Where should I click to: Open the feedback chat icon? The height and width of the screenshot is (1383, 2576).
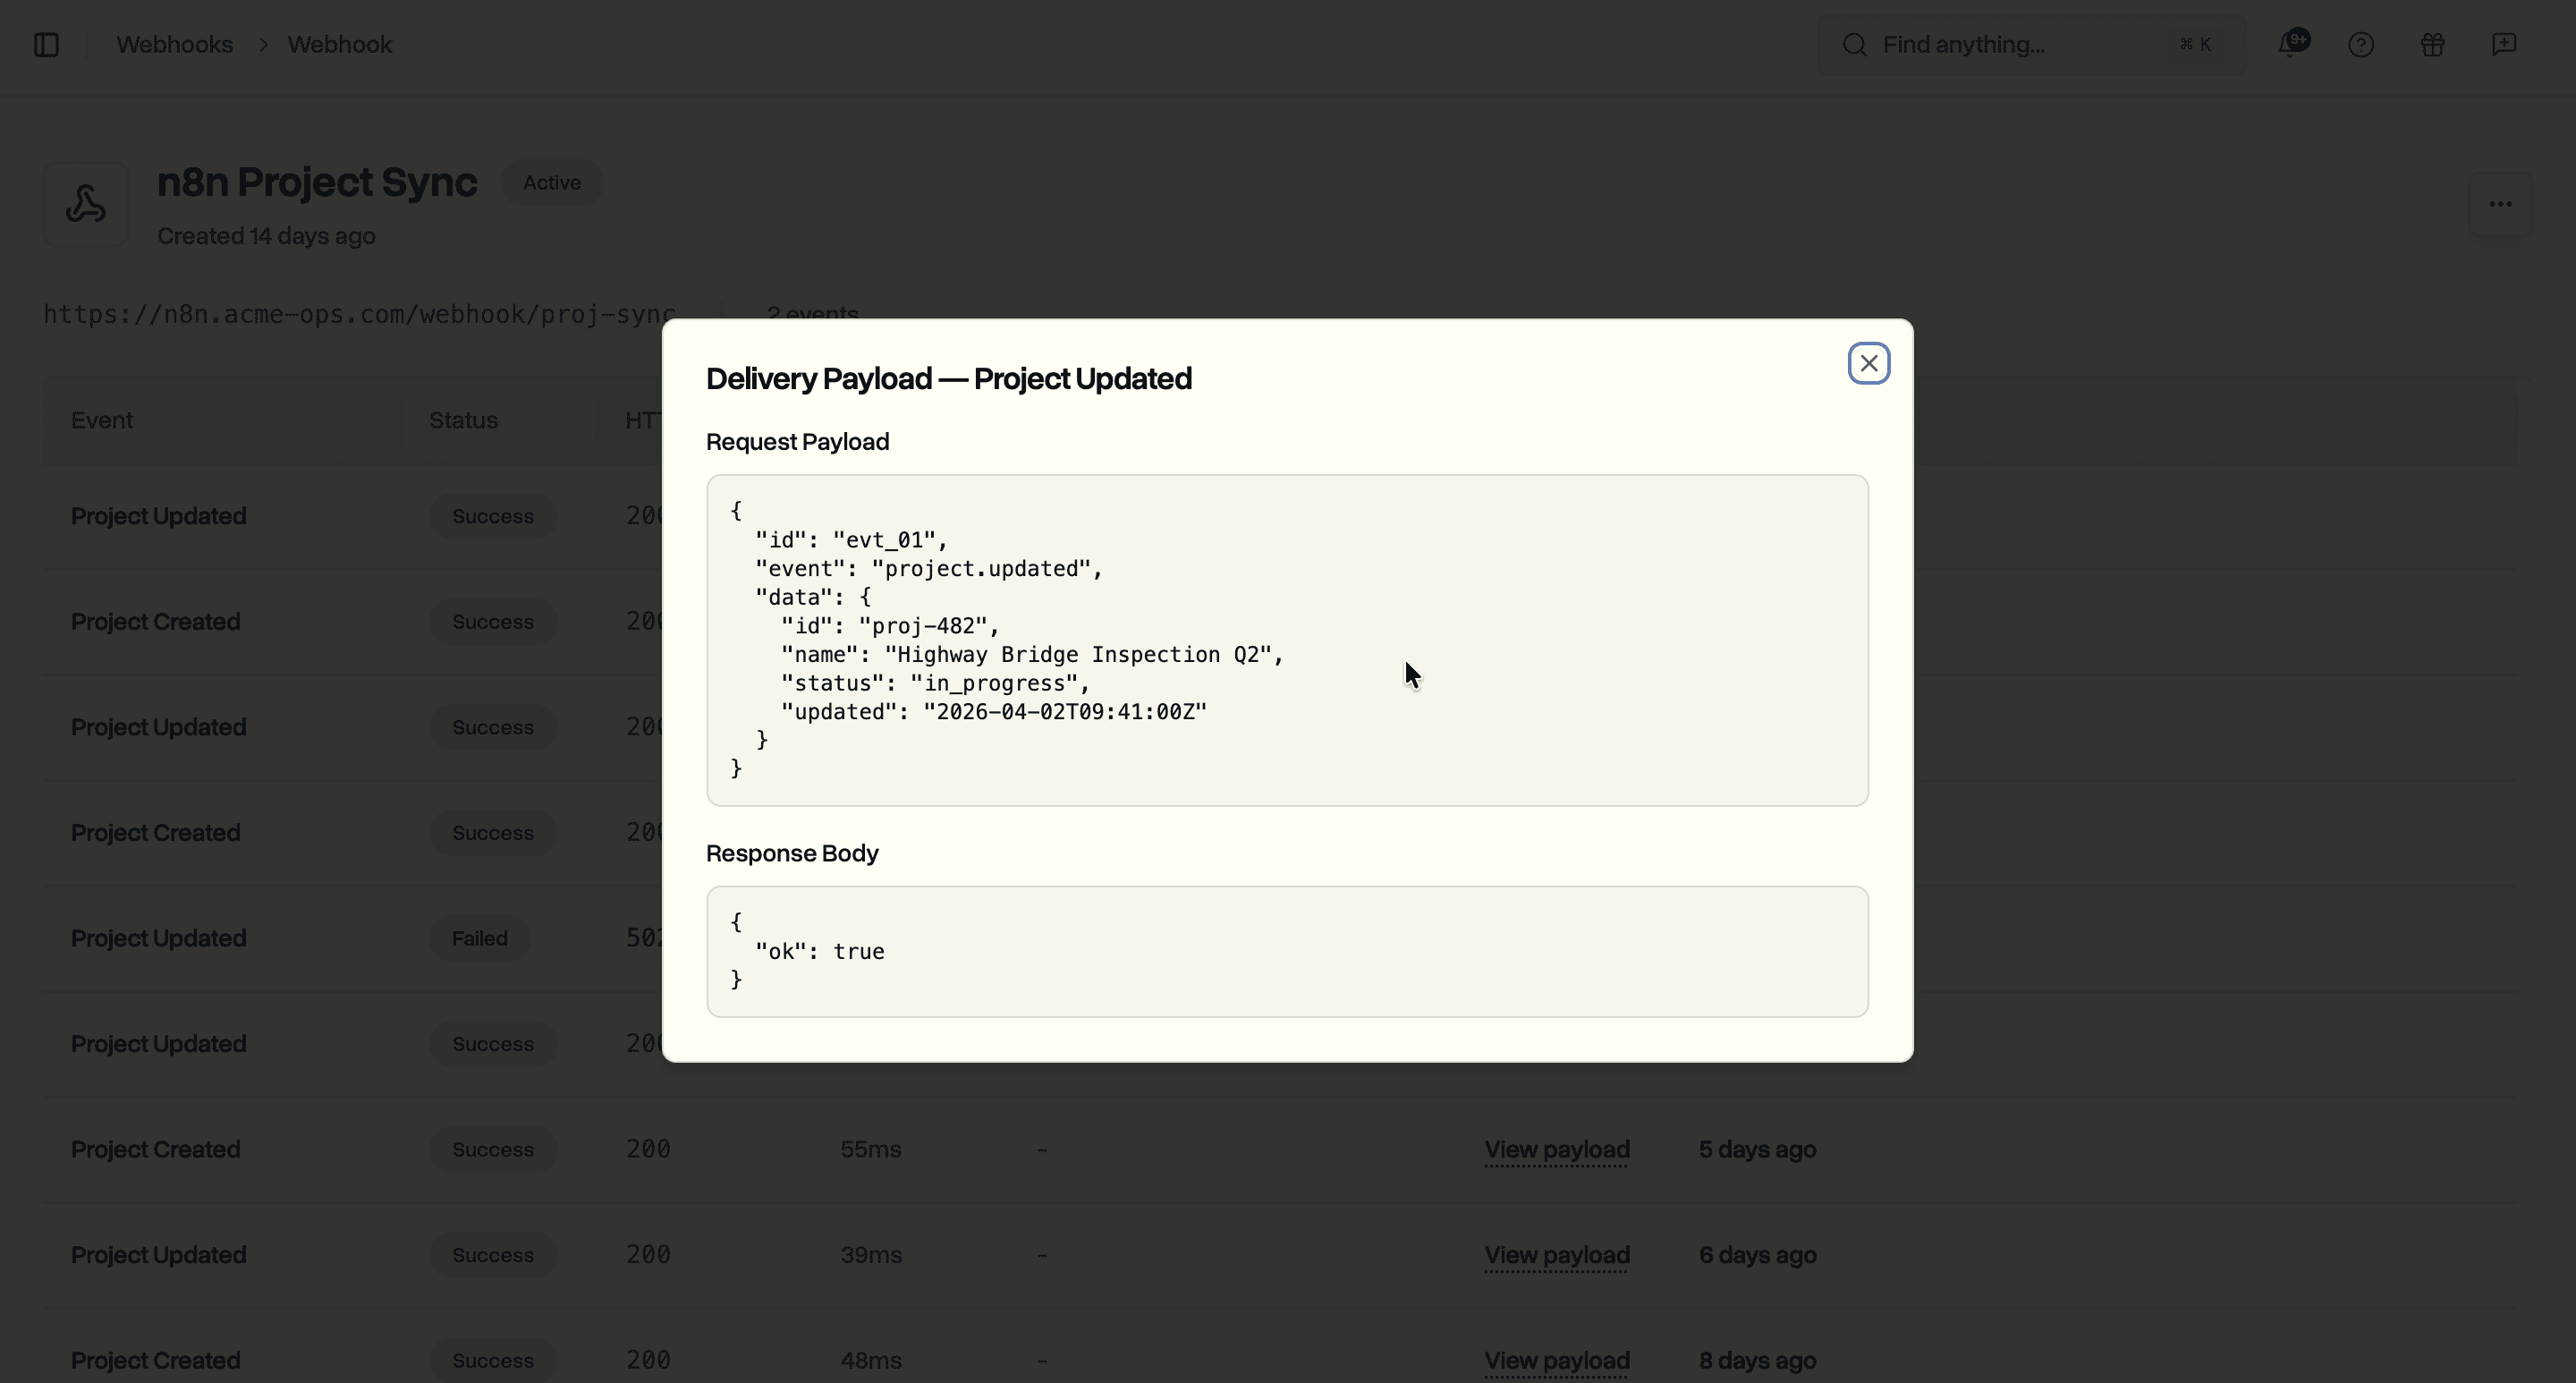coord(2504,45)
